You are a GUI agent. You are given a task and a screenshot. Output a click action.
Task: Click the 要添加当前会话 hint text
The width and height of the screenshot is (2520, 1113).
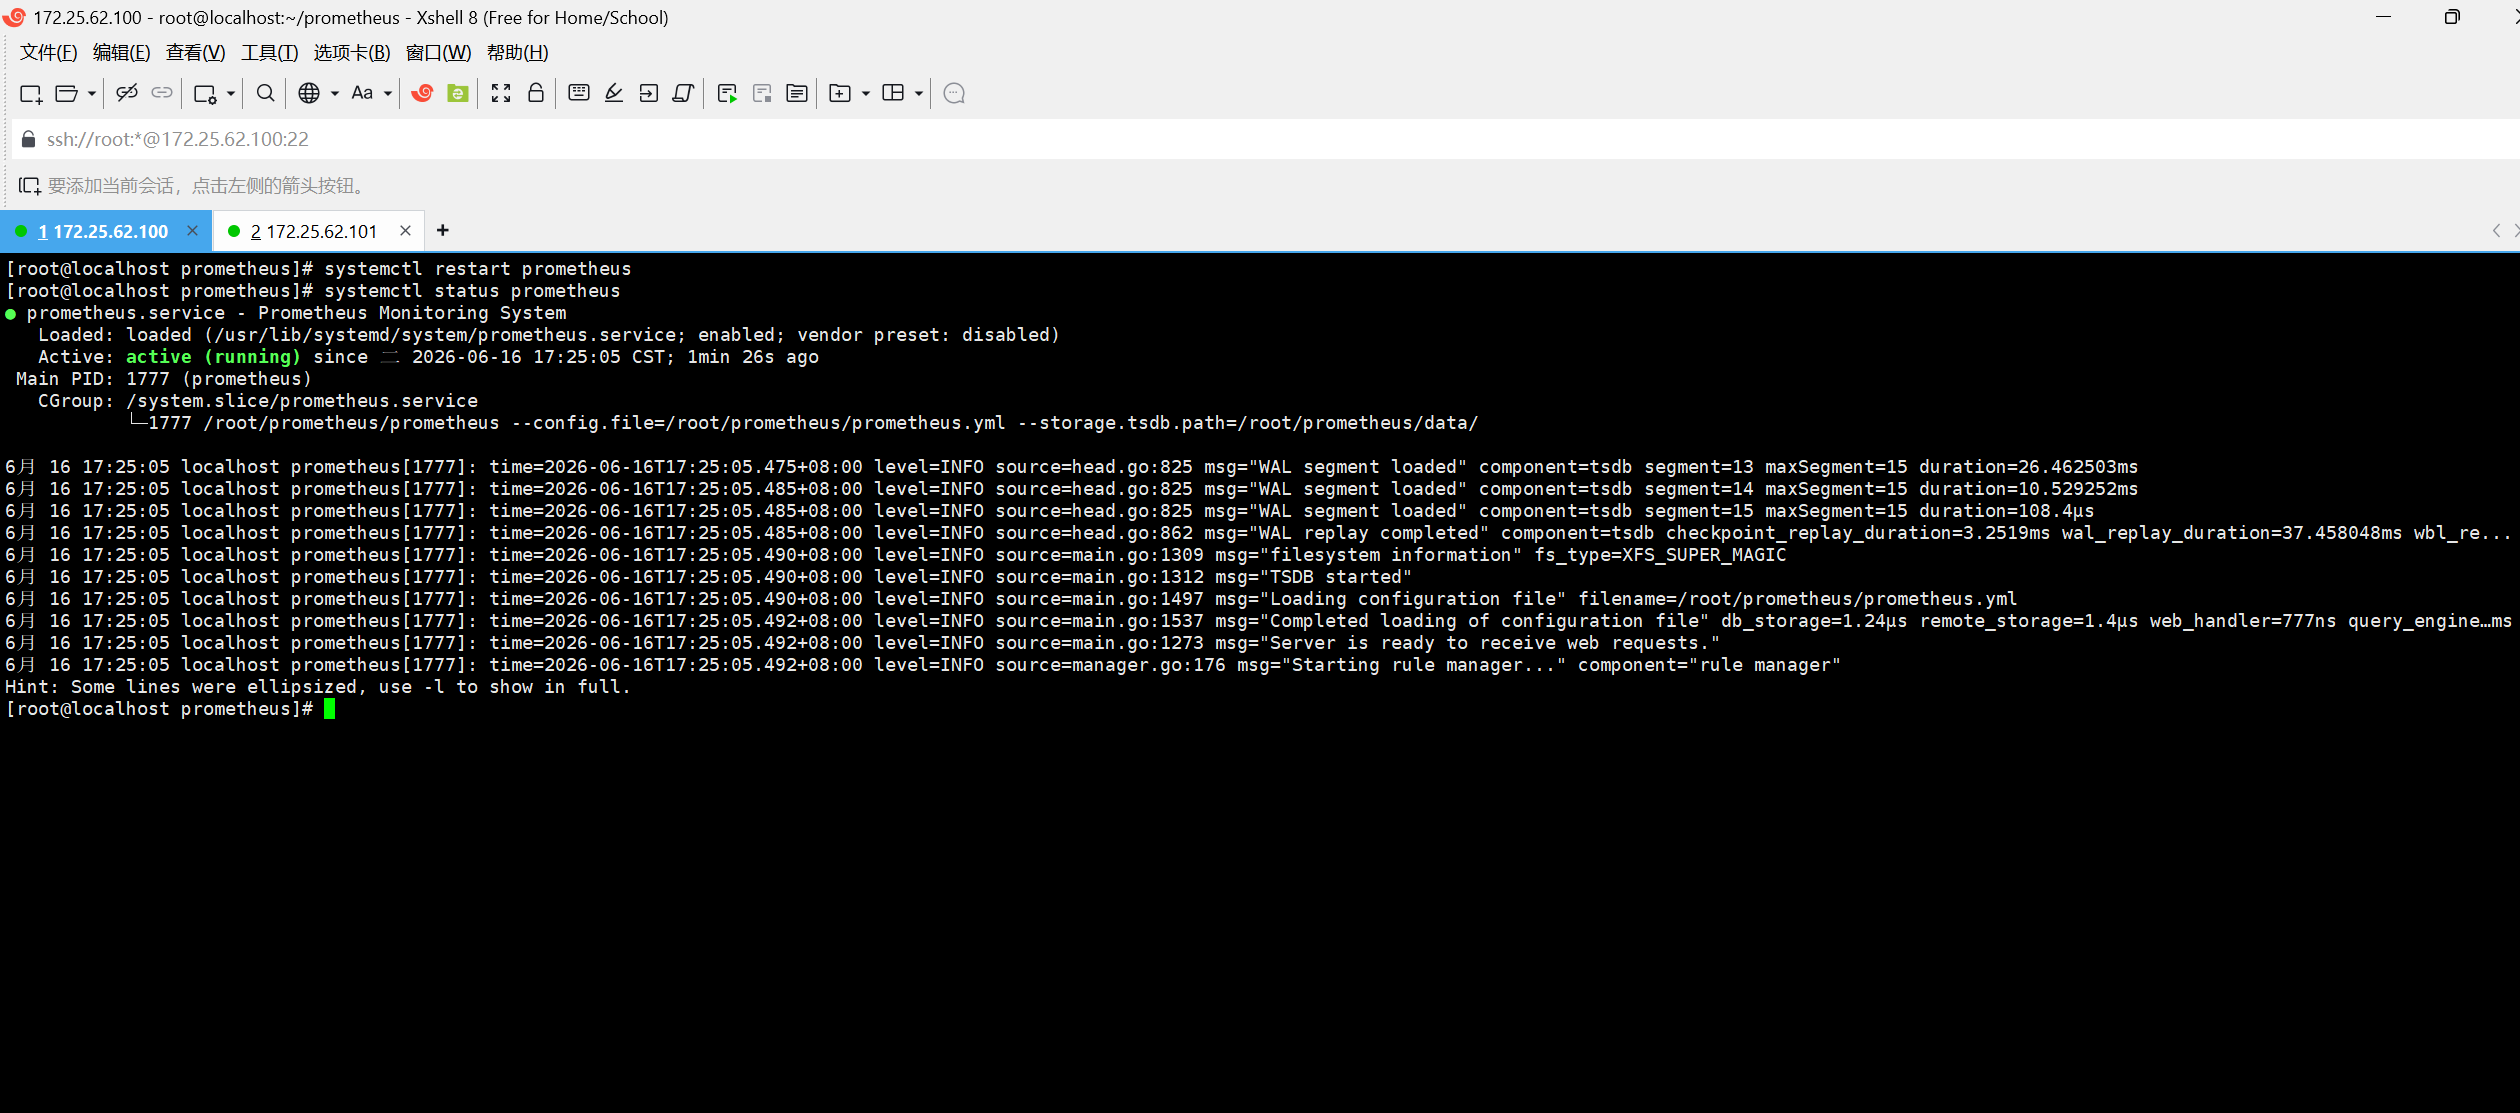pyautogui.click(x=207, y=186)
